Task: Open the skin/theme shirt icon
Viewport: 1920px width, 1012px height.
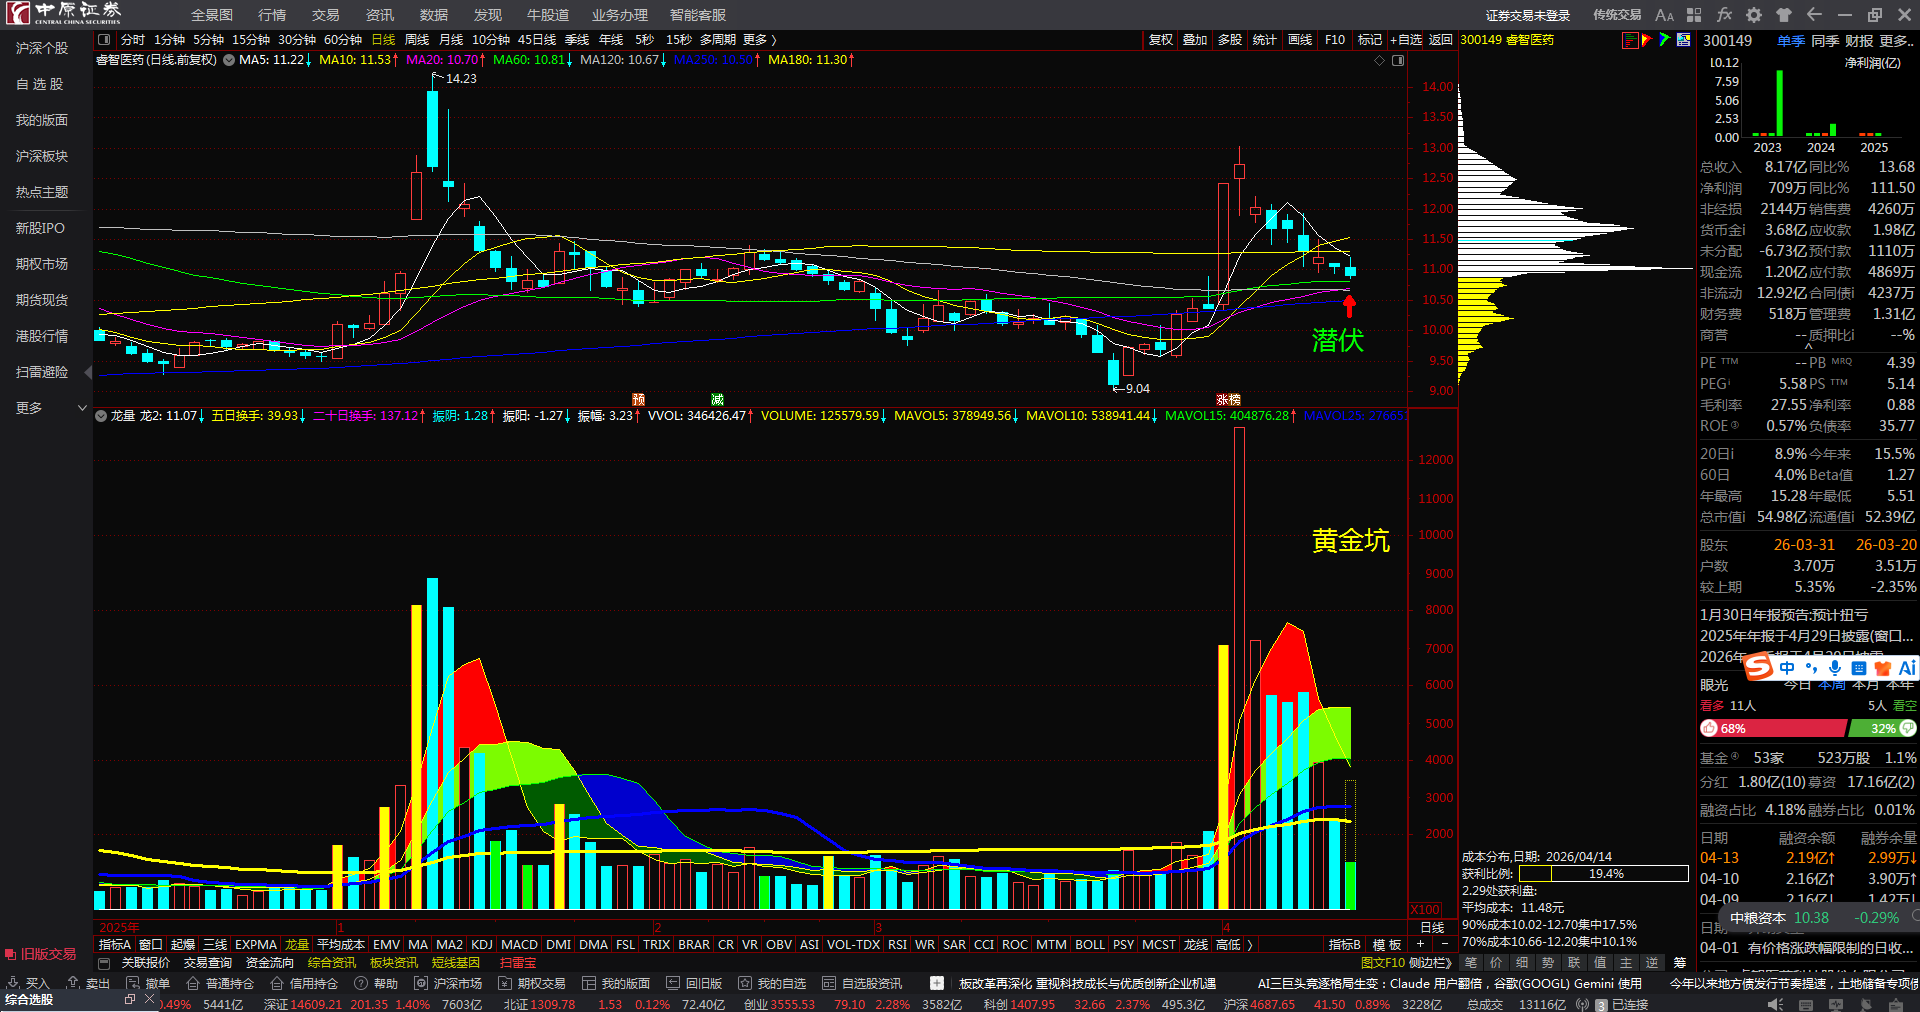Action: pyautogui.click(x=1784, y=15)
